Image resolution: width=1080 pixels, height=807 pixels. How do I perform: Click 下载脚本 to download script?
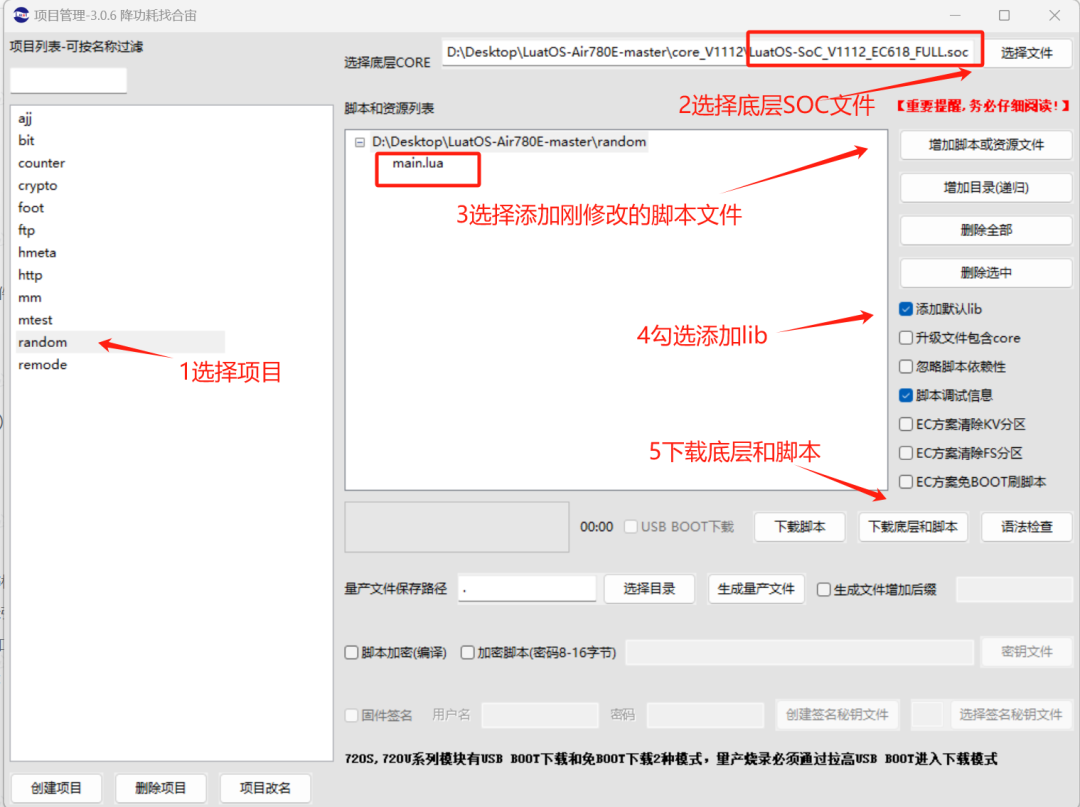coord(799,527)
